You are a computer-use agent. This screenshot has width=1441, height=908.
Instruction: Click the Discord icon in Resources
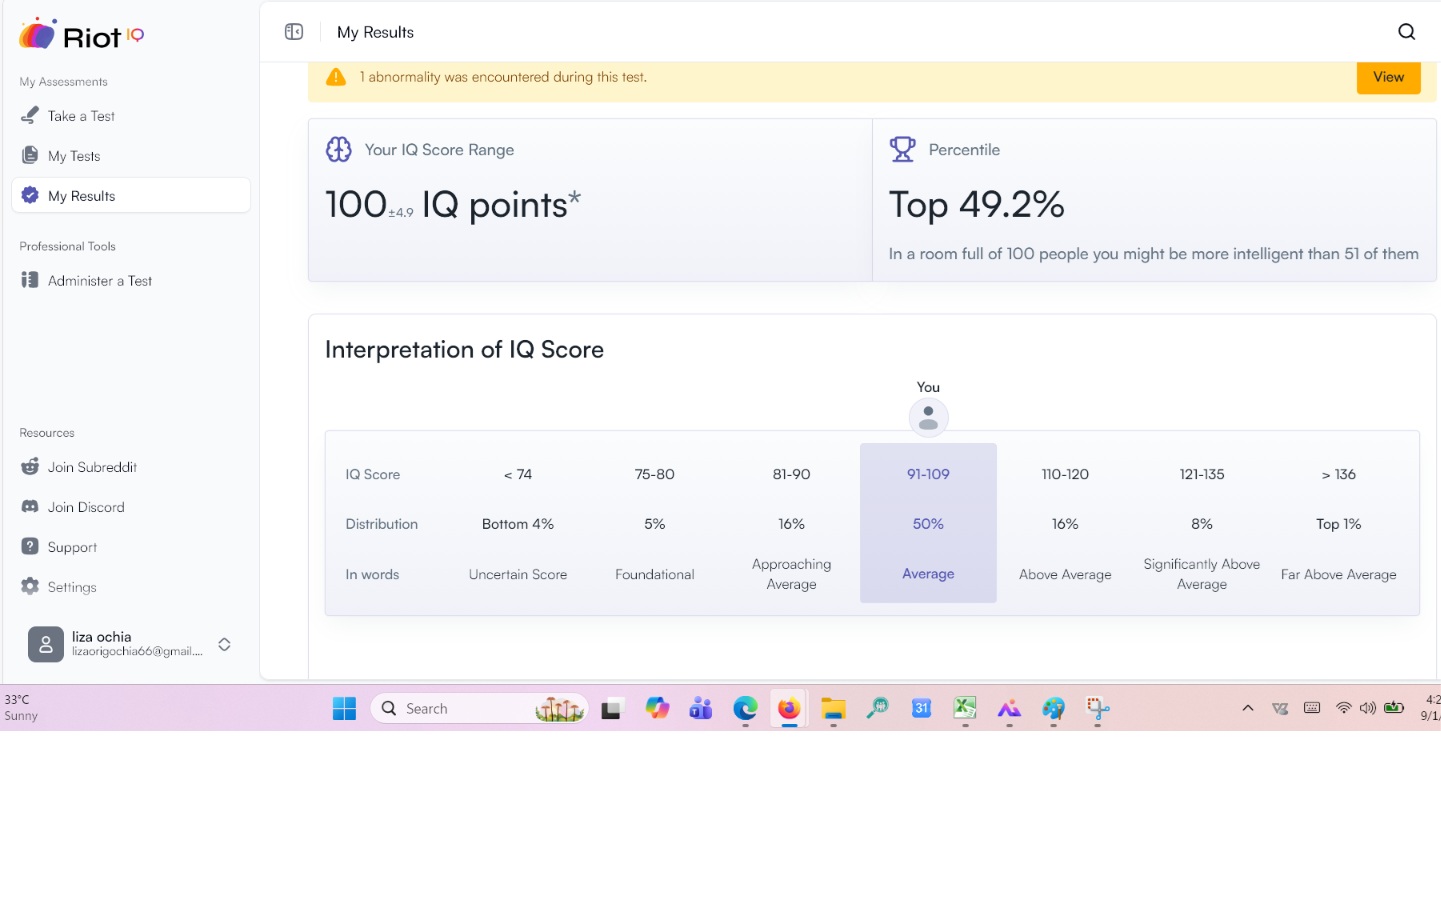pos(30,507)
